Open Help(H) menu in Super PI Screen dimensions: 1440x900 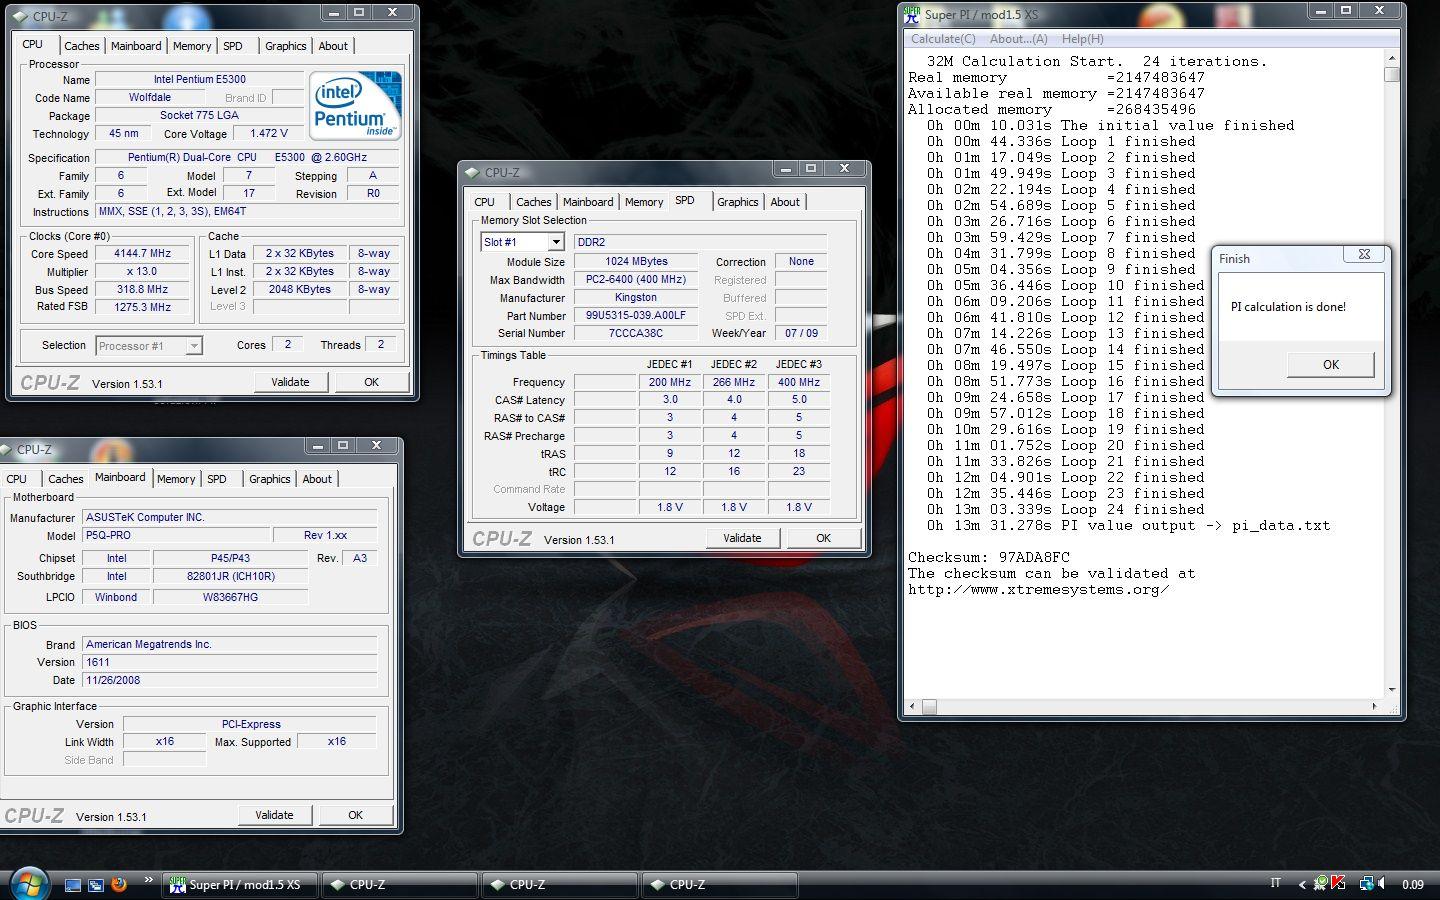pos(1083,39)
